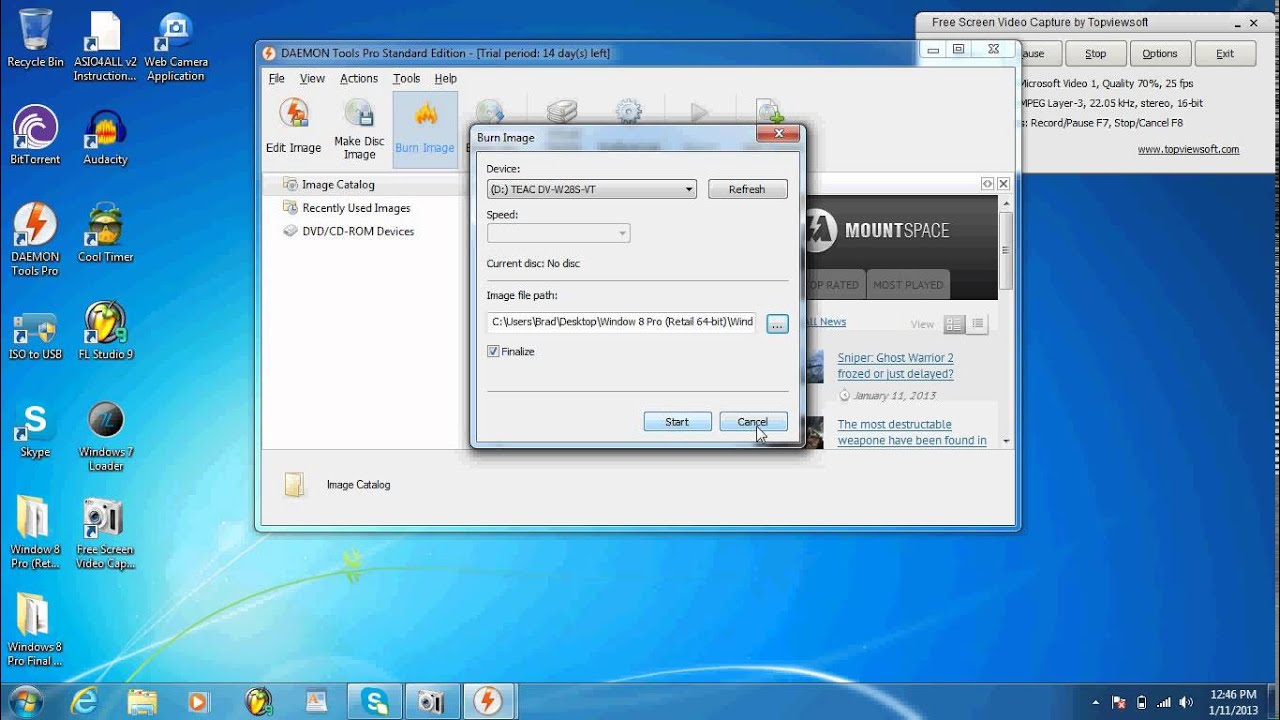This screenshot has width=1280, height=720.
Task: Click the gear Preferences toolbar icon
Action: 628,112
